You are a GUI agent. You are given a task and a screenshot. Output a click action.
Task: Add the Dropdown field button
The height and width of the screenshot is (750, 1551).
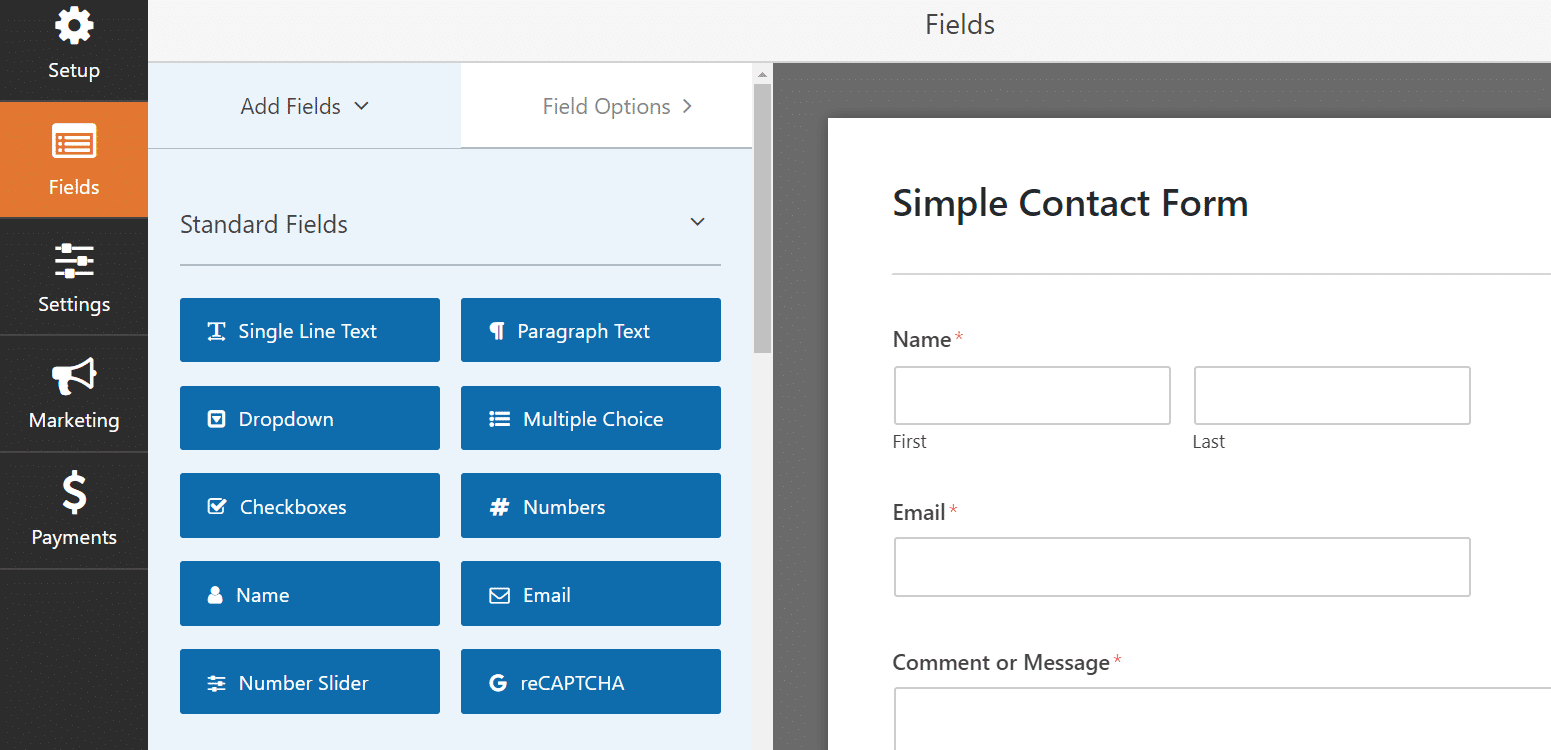[x=310, y=418]
